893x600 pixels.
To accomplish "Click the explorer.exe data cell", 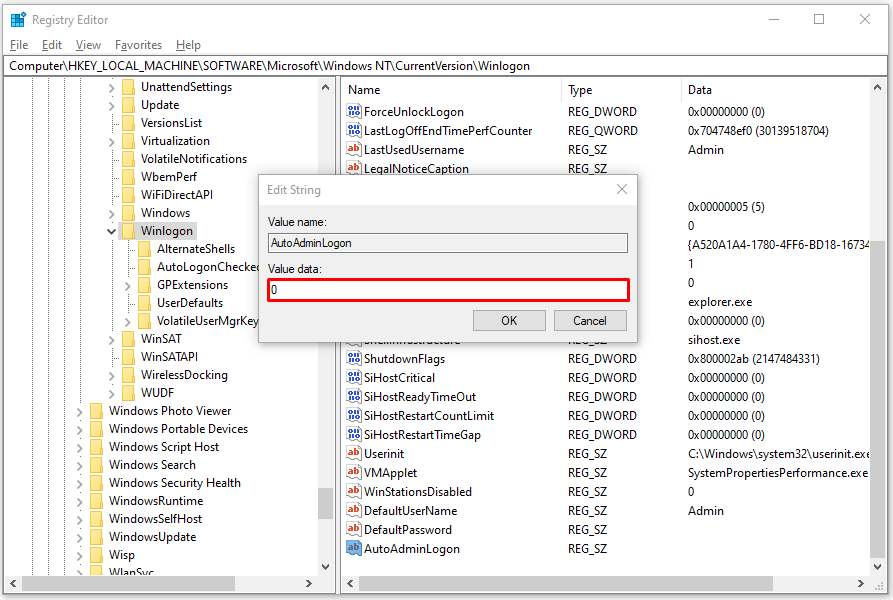I will (x=720, y=302).
